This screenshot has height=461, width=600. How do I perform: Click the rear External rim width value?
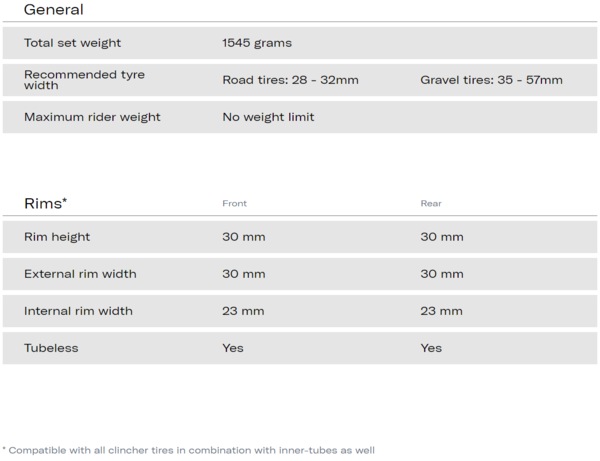pos(442,274)
